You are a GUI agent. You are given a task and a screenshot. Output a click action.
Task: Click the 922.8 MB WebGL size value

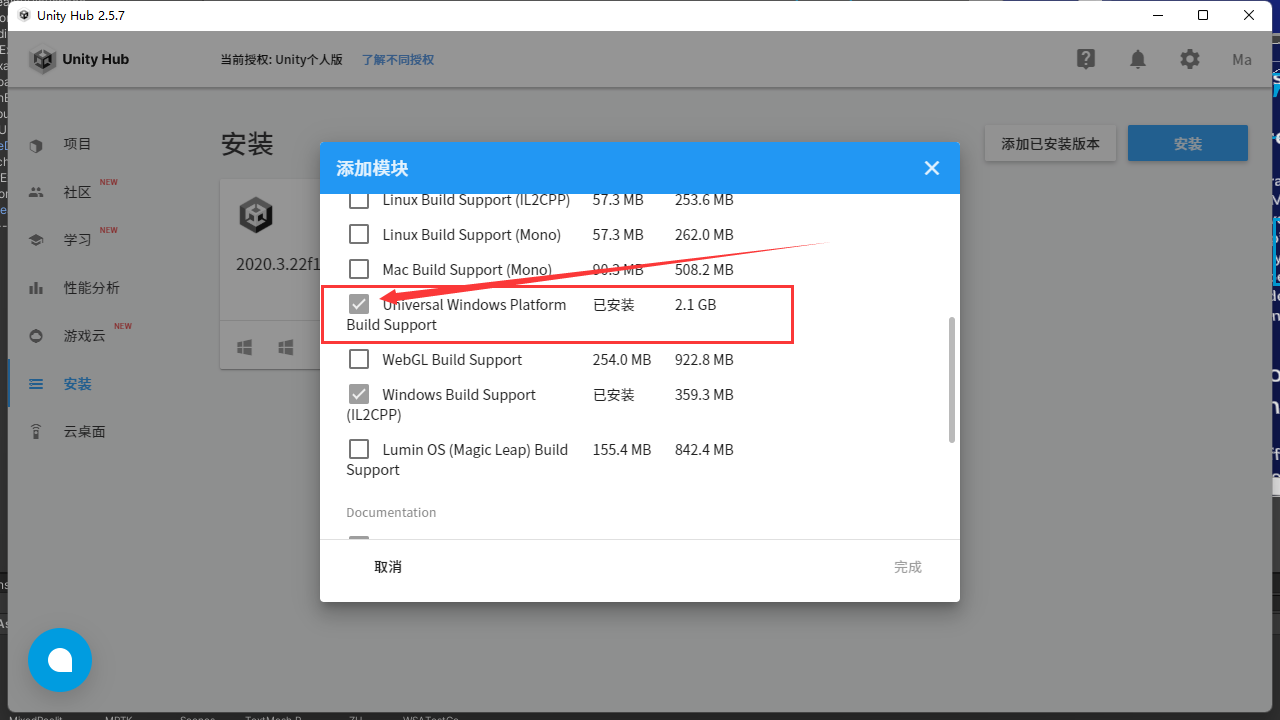pos(704,360)
